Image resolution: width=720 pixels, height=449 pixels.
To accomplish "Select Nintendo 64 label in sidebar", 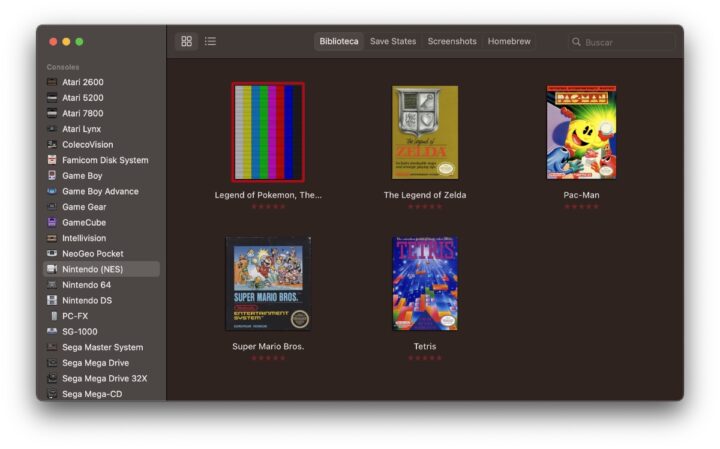I will (86, 285).
